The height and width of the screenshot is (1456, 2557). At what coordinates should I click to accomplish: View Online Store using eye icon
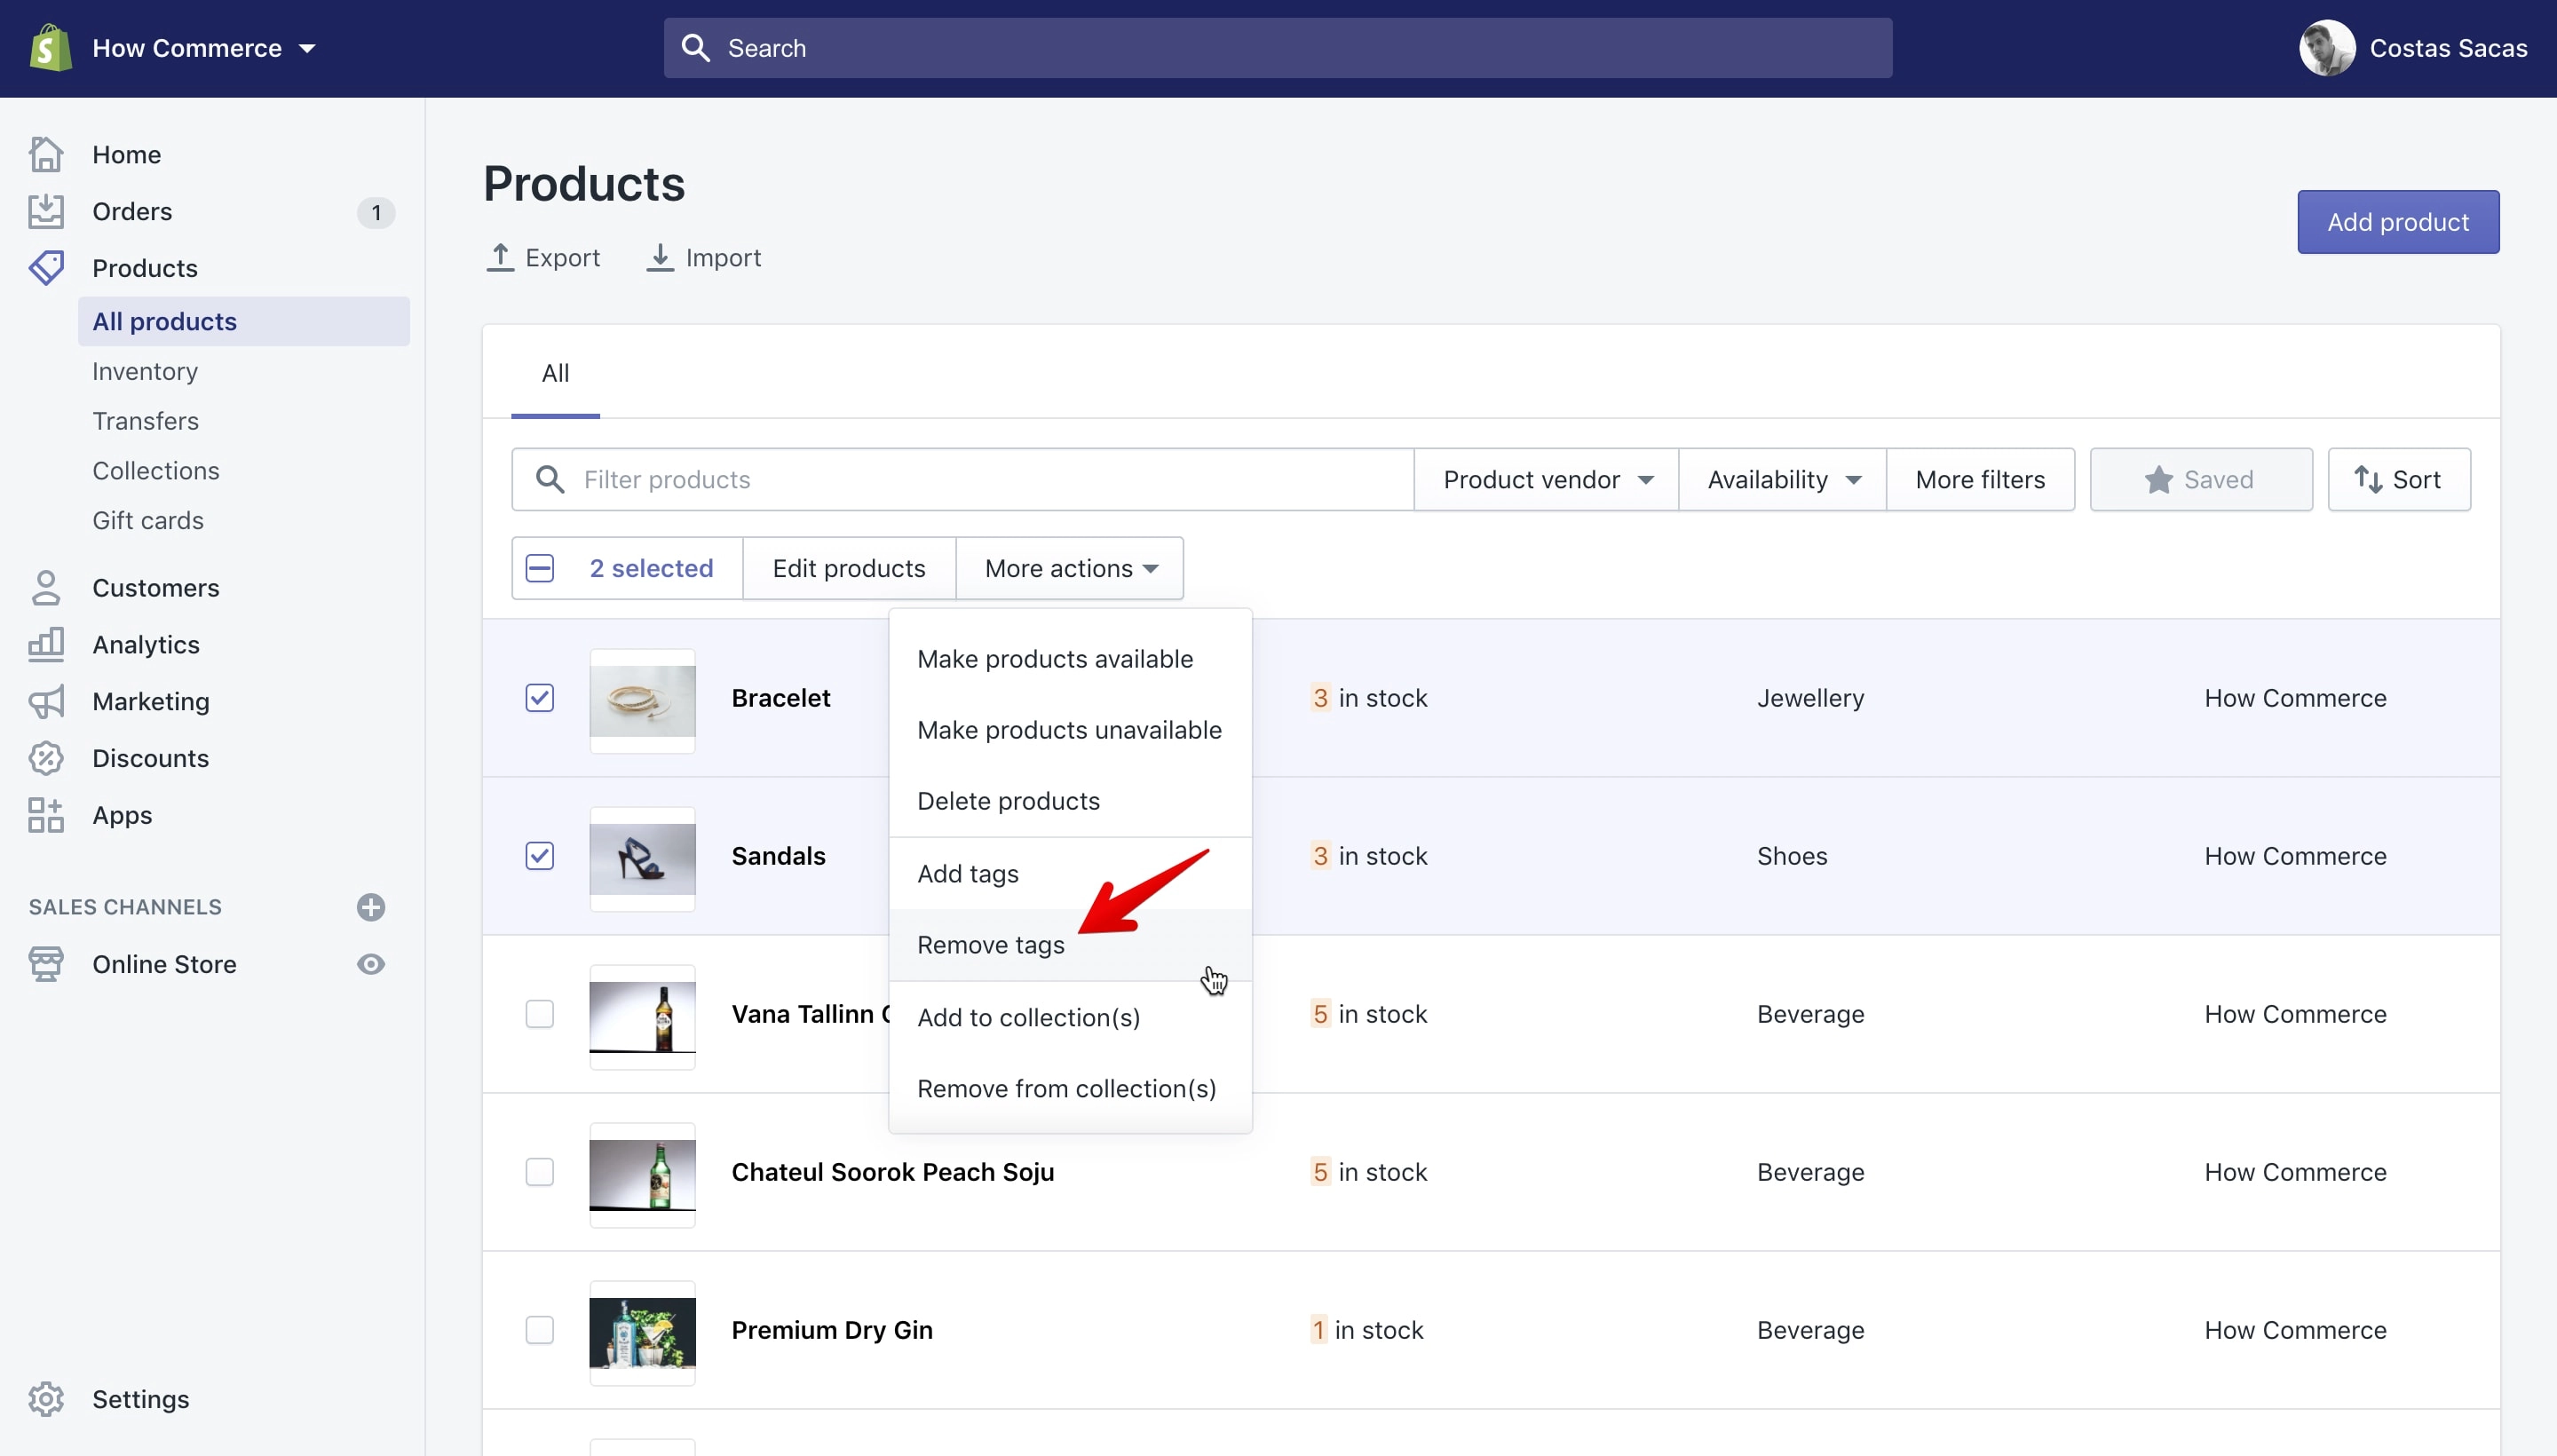[371, 964]
